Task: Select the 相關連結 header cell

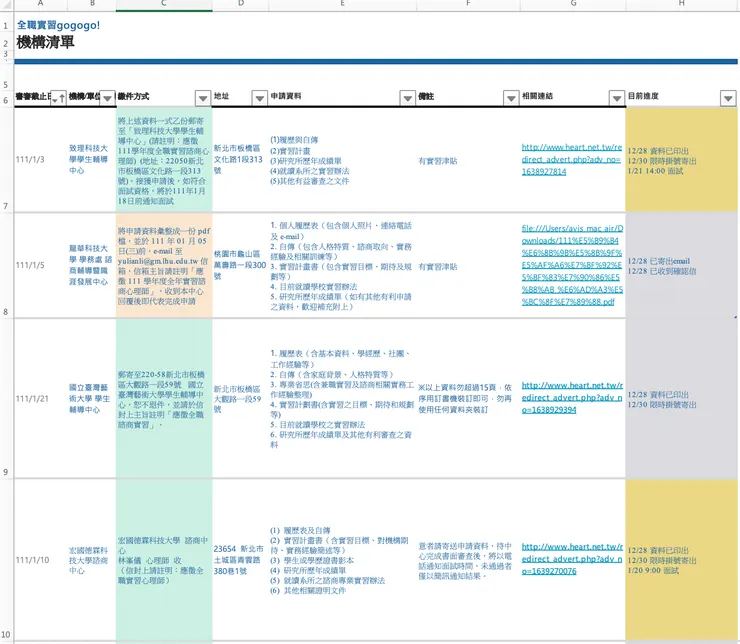Action: 573,99
